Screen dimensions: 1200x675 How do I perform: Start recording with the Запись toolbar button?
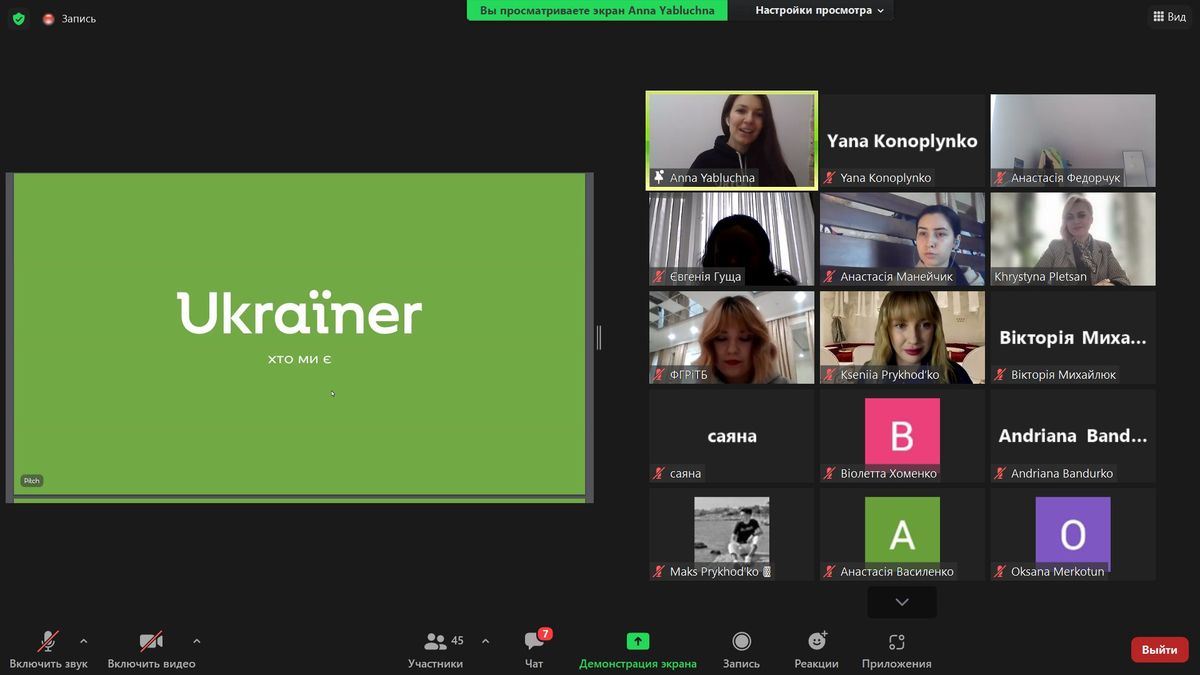pyautogui.click(x=741, y=650)
